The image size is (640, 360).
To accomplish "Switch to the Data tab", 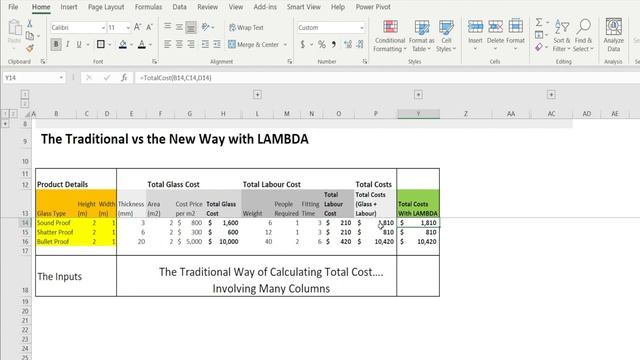I will pos(179,7).
